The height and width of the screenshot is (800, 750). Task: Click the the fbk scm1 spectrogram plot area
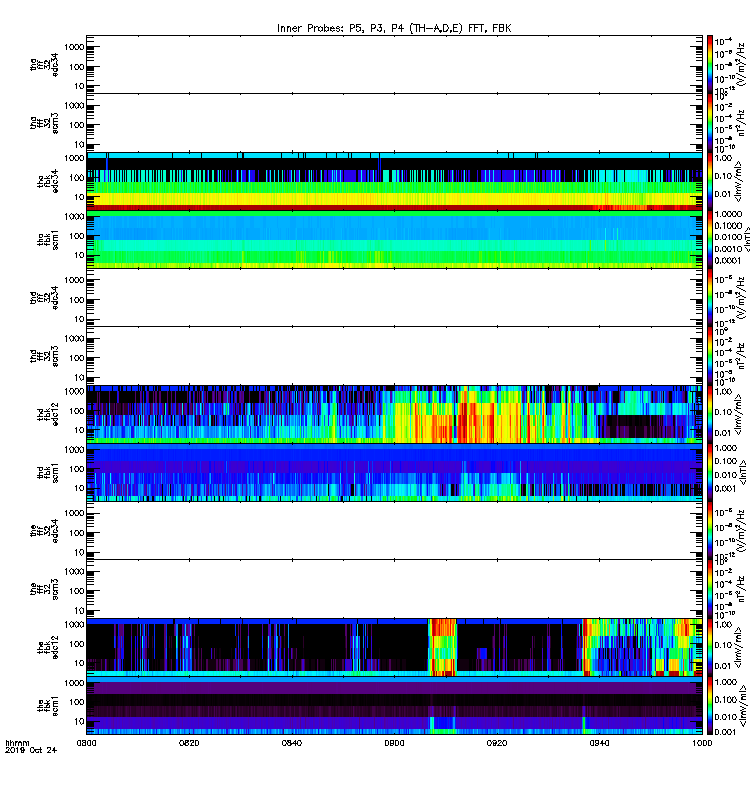tap(394, 706)
